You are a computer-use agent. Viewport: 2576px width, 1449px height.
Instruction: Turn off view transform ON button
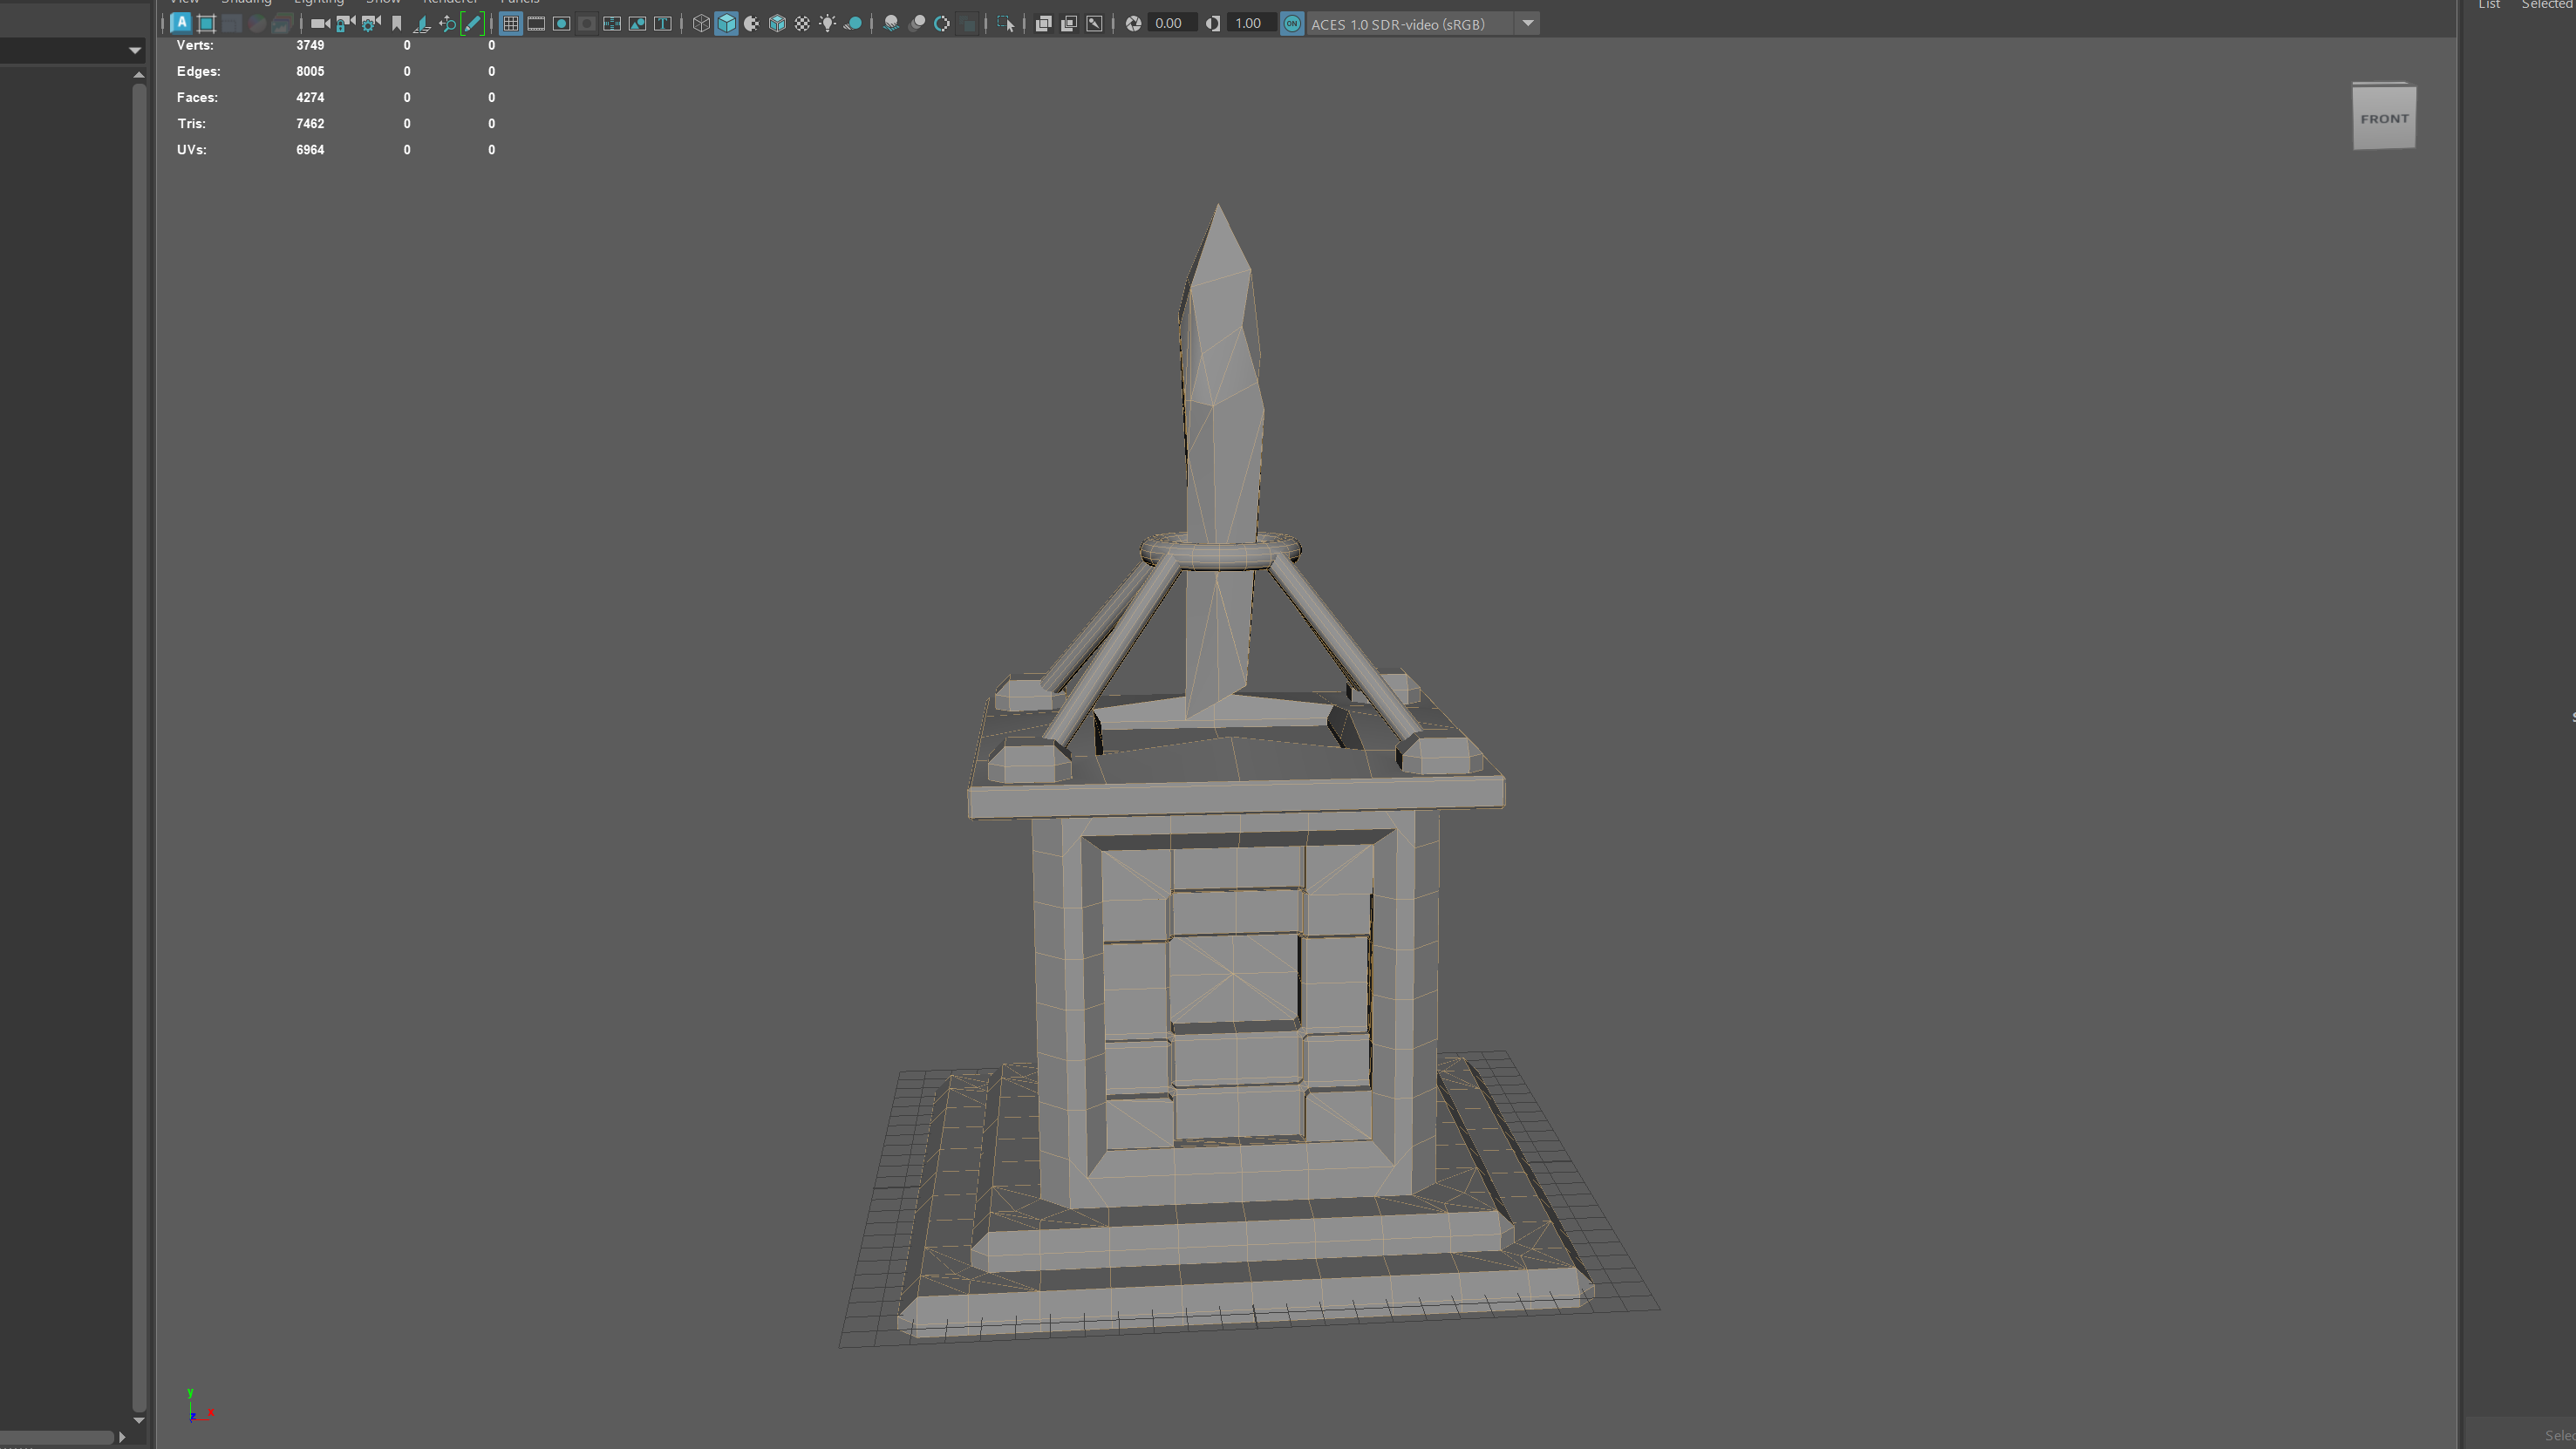coord(1292,23)
